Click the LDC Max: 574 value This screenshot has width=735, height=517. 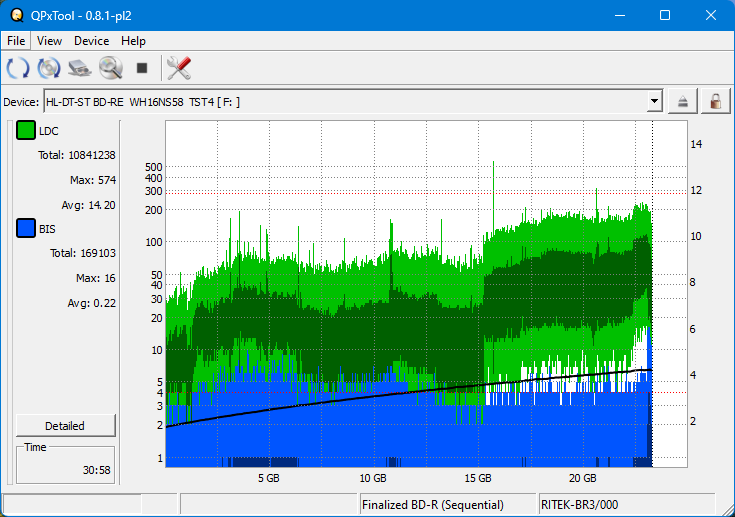tap(93, 180)
